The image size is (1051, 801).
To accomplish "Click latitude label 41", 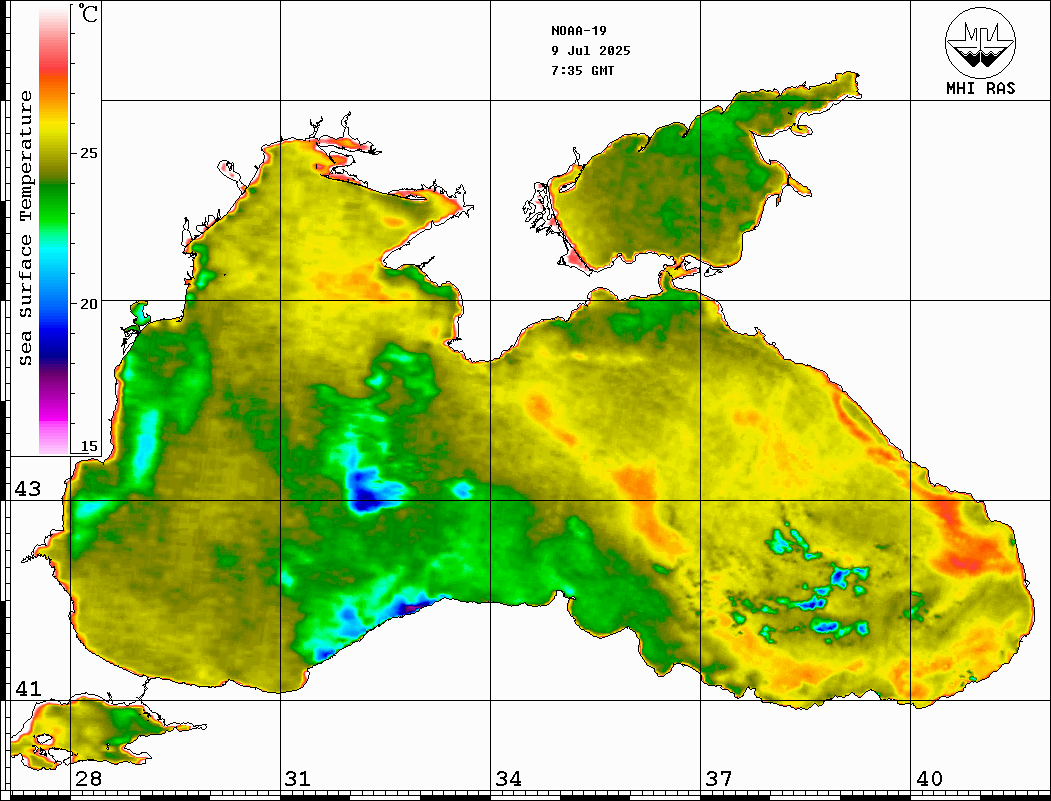I will tap(28, 688).
